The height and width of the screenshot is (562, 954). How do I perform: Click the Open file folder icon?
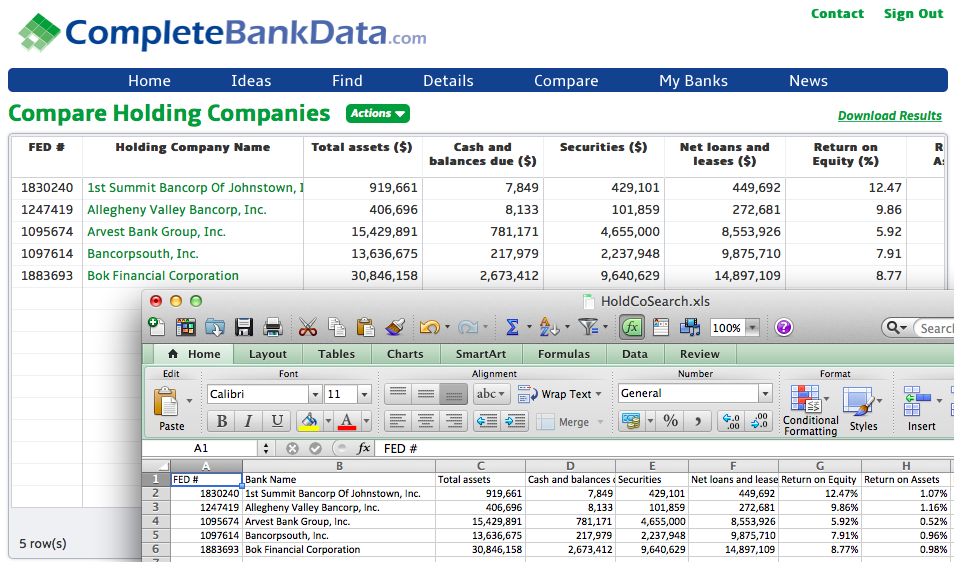pyautogui.click(x=215, y=327)
